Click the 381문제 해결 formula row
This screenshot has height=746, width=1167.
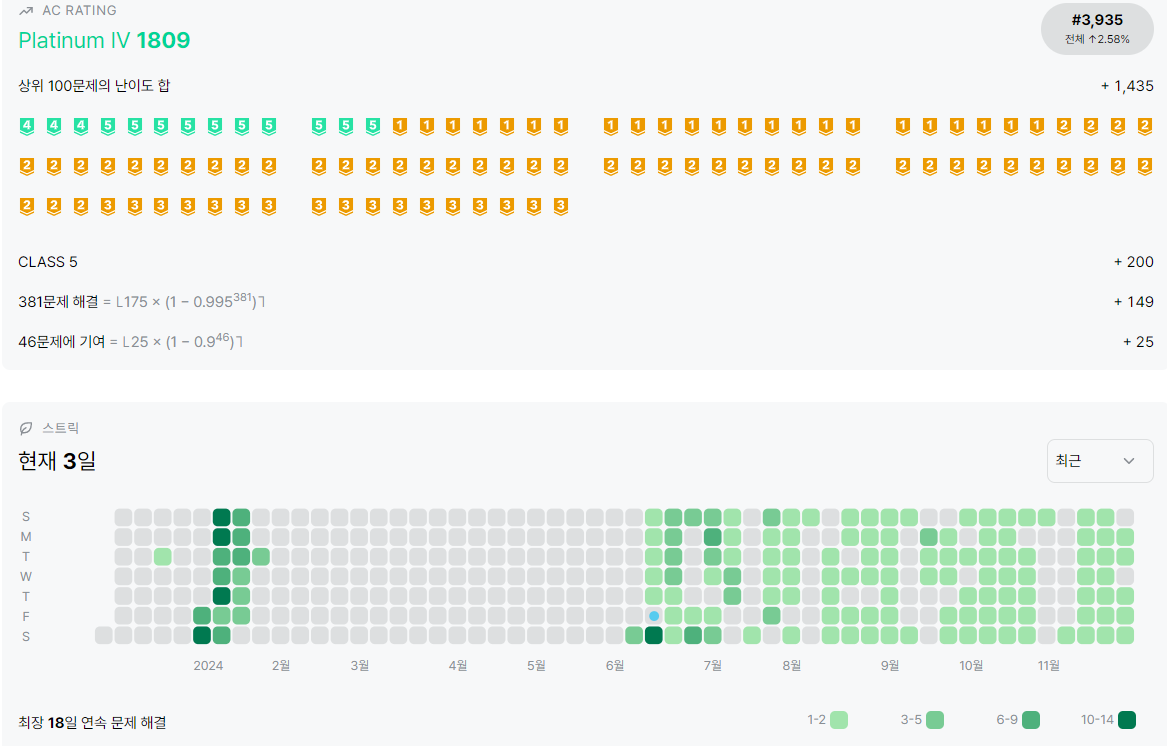pos(586,302)
